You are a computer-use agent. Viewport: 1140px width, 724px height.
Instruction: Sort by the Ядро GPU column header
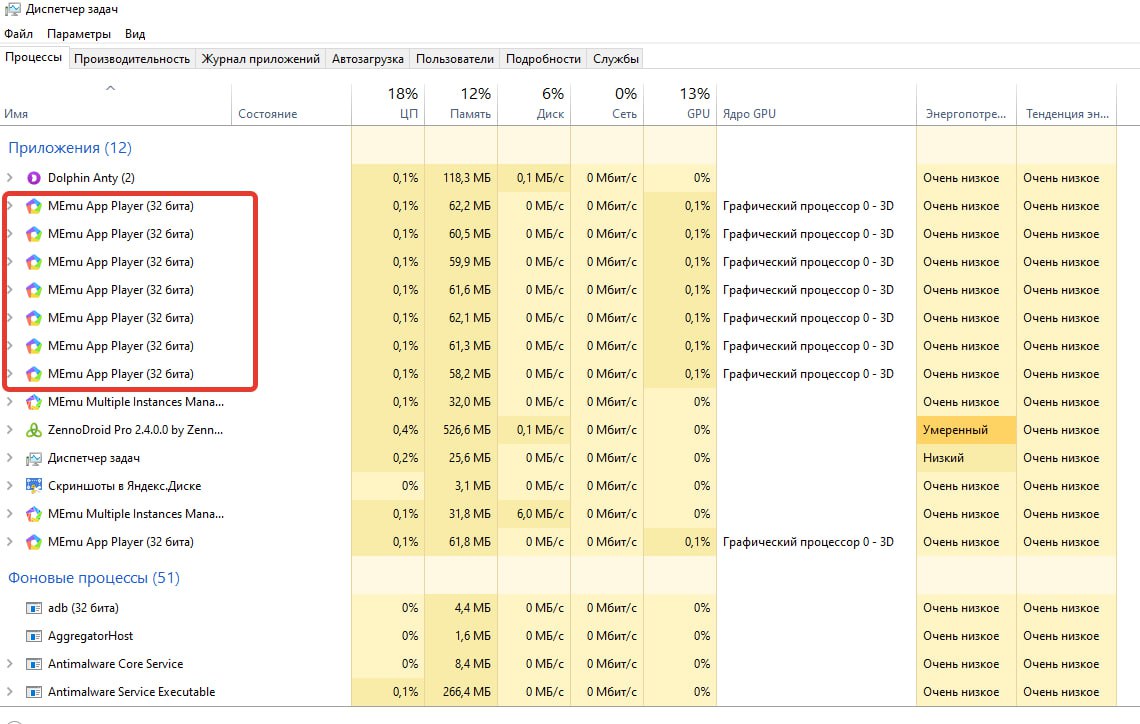tap(816, 105)
